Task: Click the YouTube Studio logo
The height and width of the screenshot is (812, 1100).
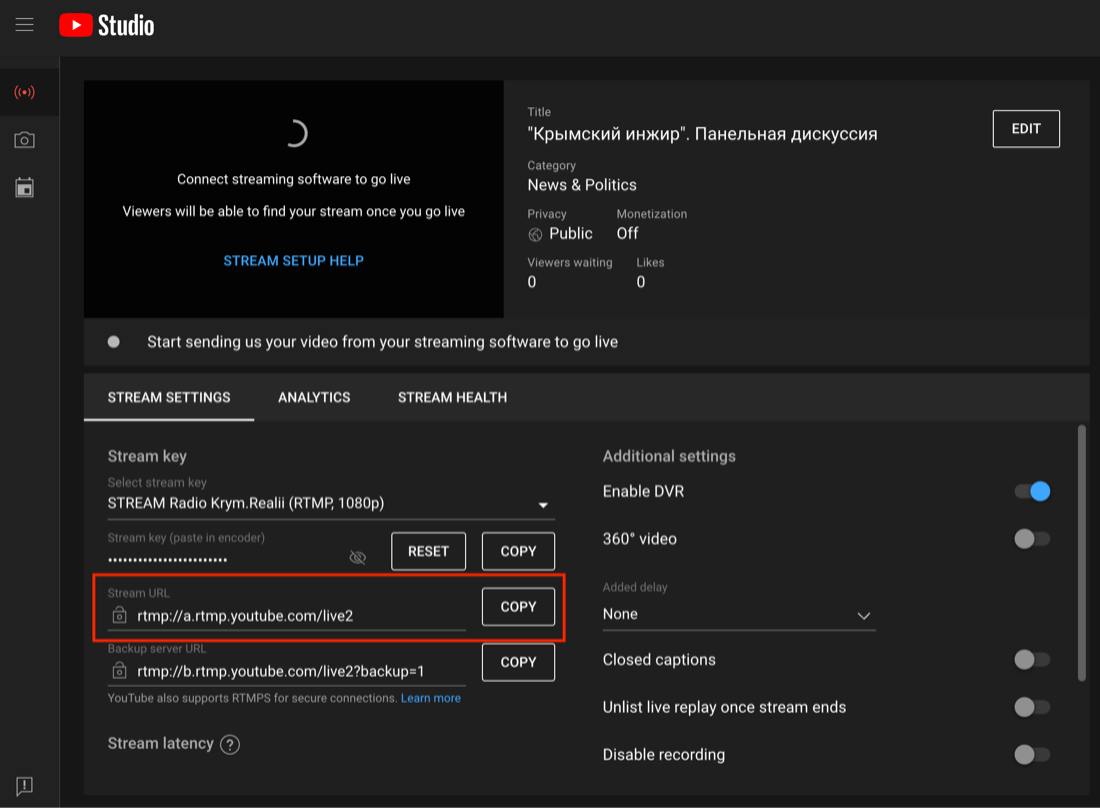Action: tap(107, 25)
